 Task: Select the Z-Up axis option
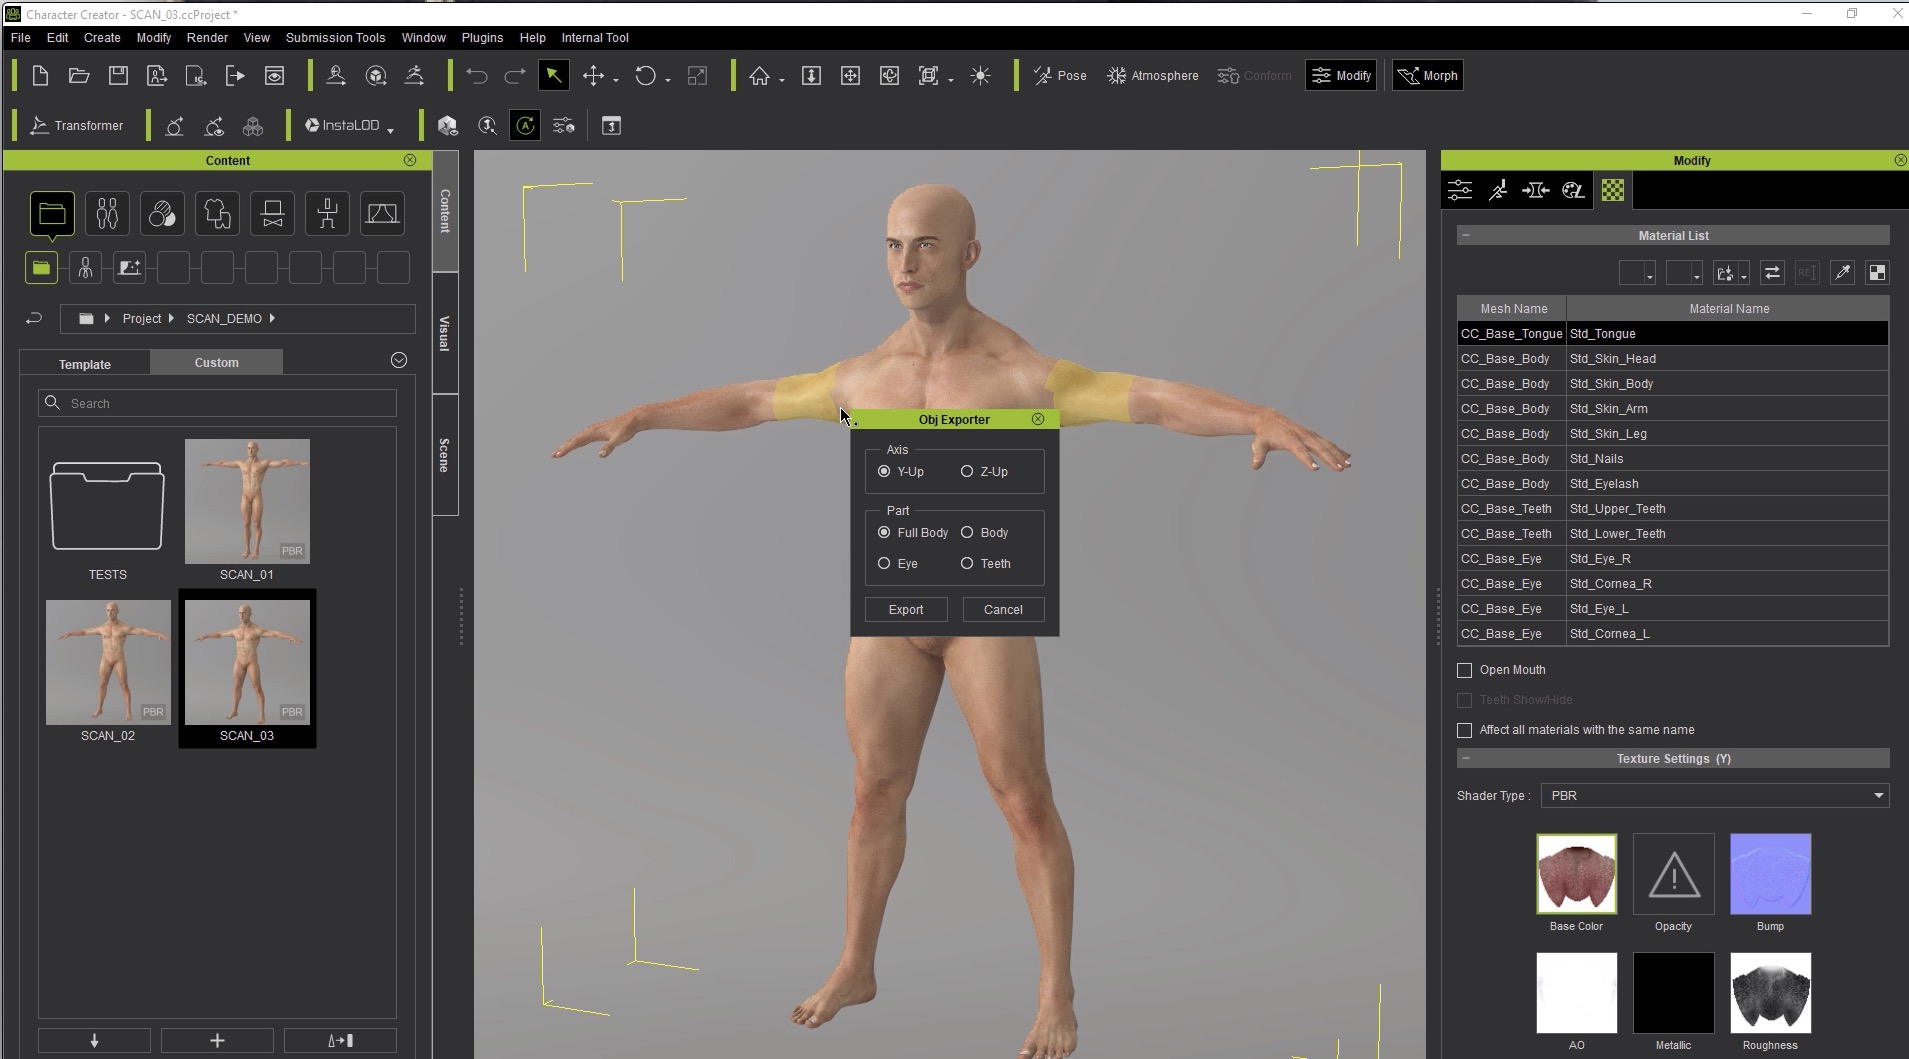point(984,472)
